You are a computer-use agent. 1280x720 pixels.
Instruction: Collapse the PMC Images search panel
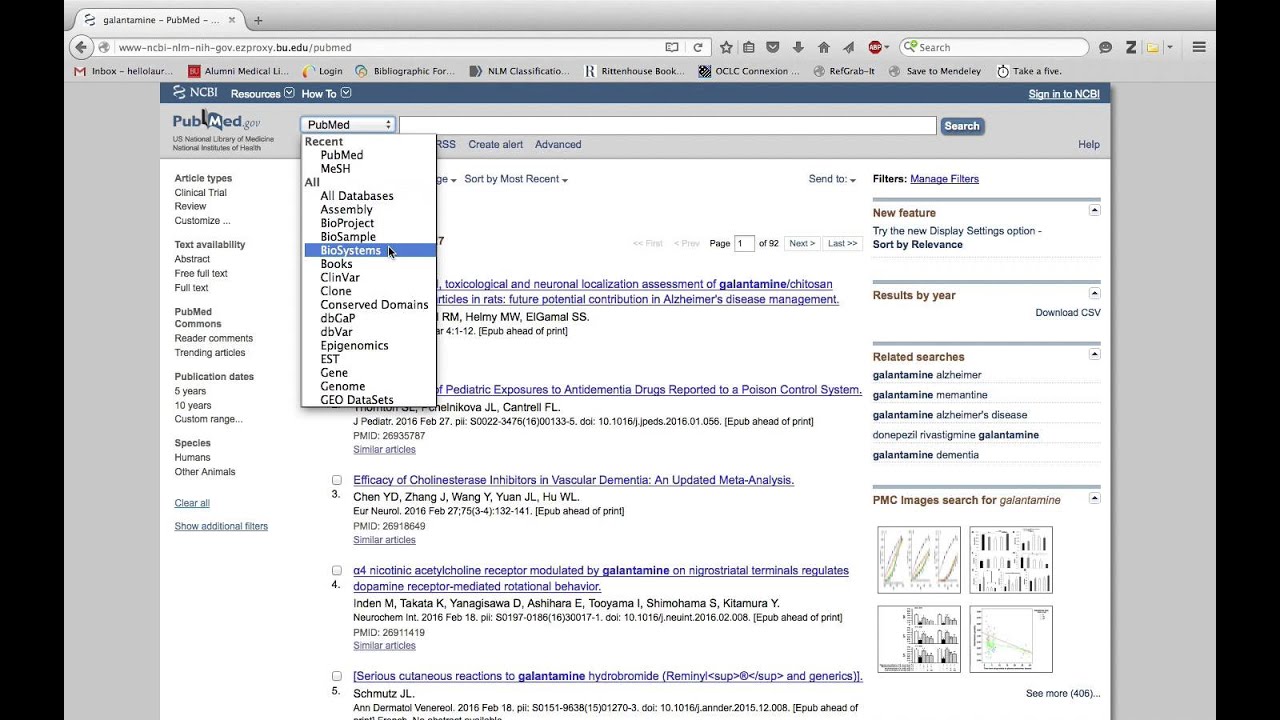point(1094,498)
